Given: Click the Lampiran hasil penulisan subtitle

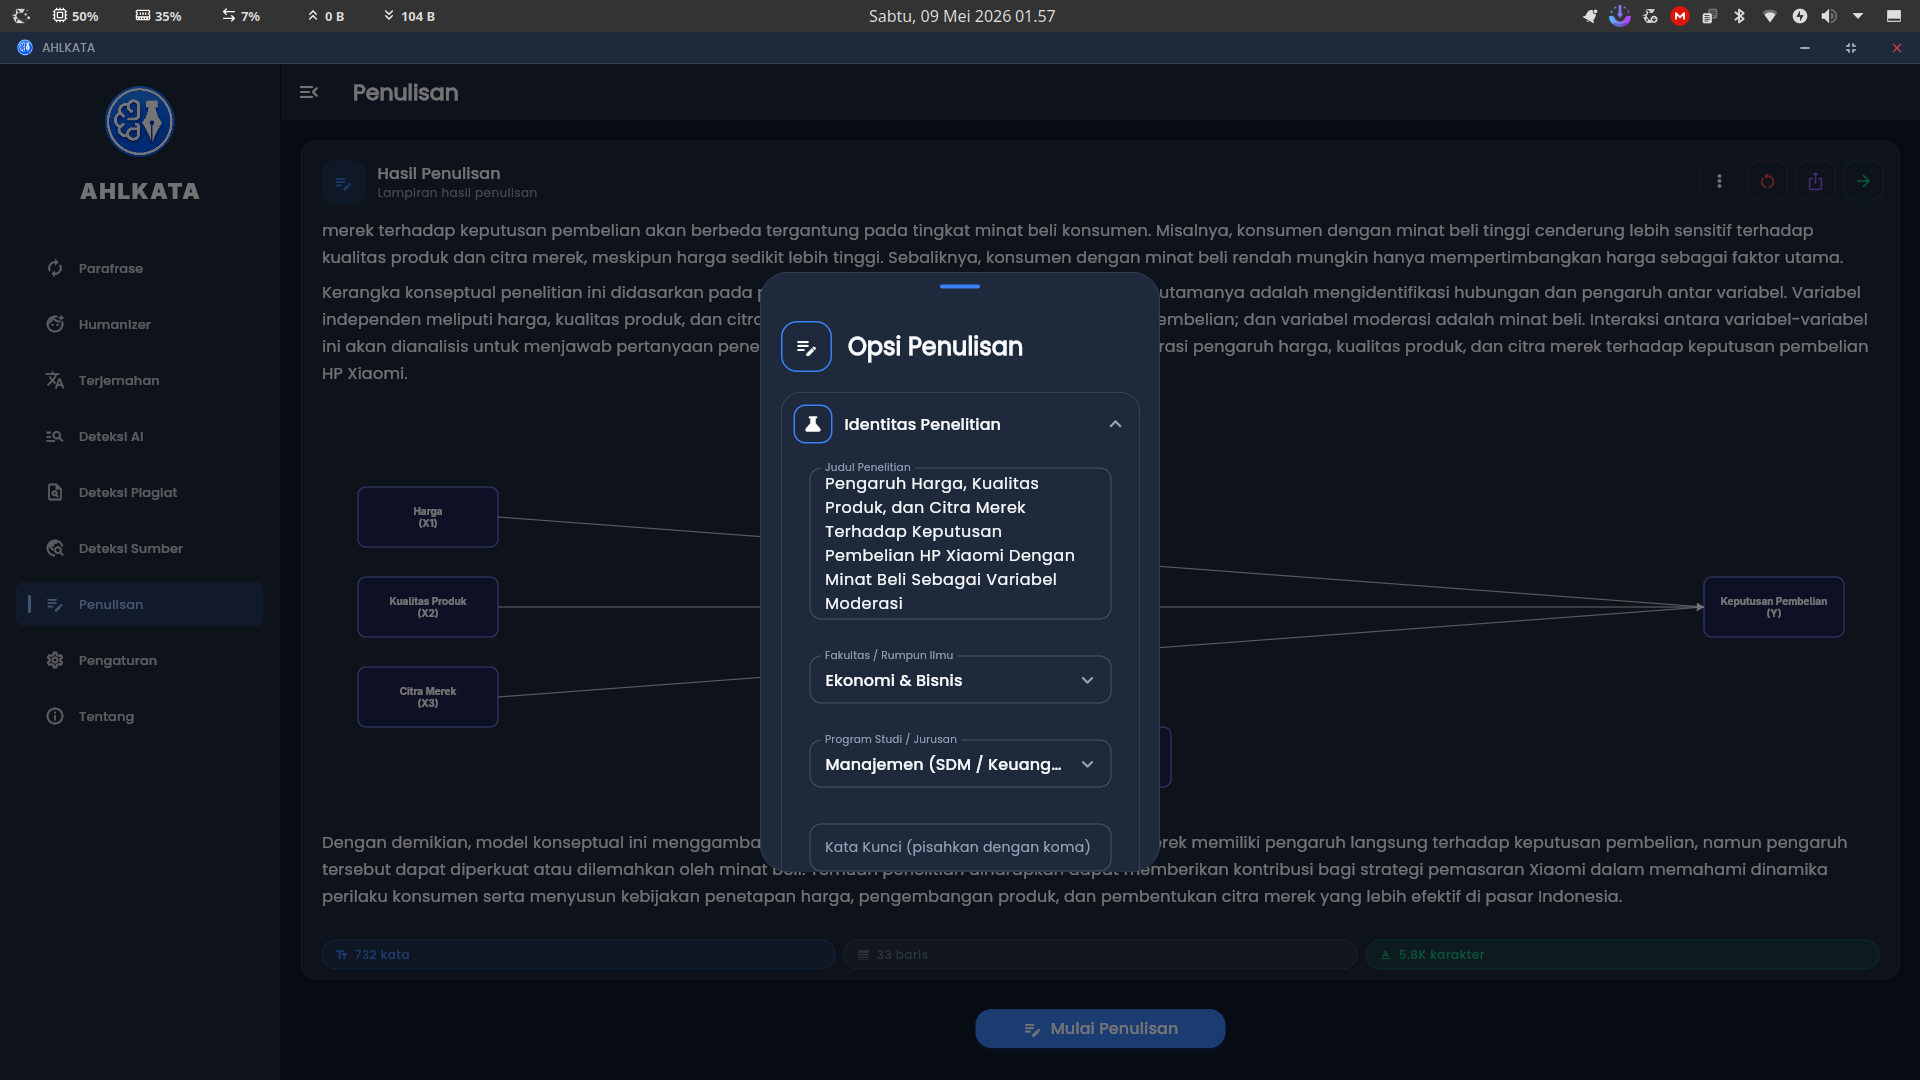Looking at the screenshot, I should pos(457,193).
